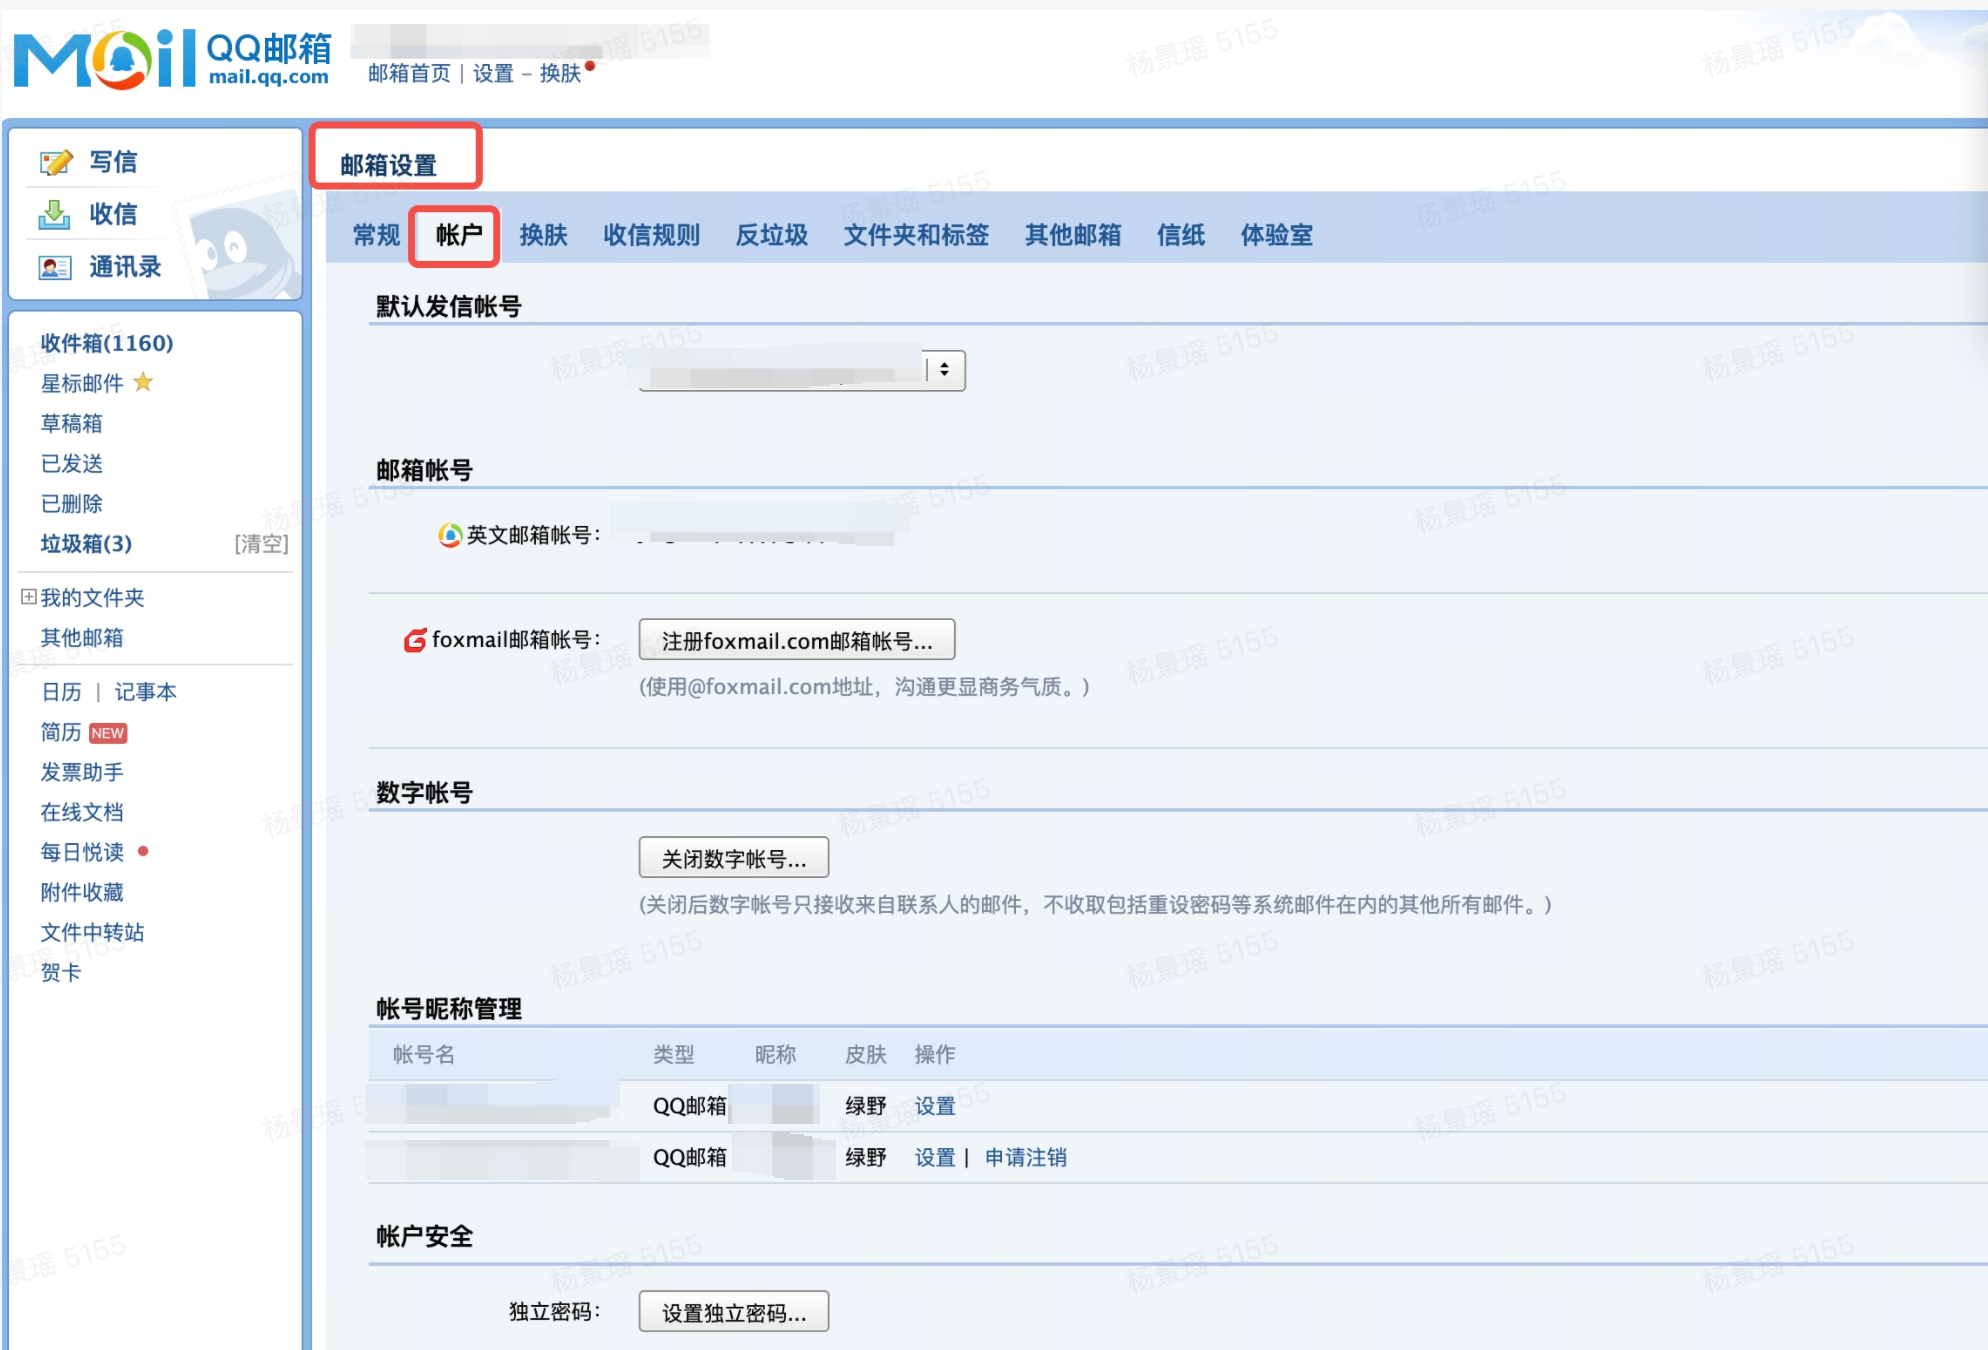This screenshot has height=1350, width=1988.
Task: Click the inbox download arrow icon
Action: [x=54, y=214]
